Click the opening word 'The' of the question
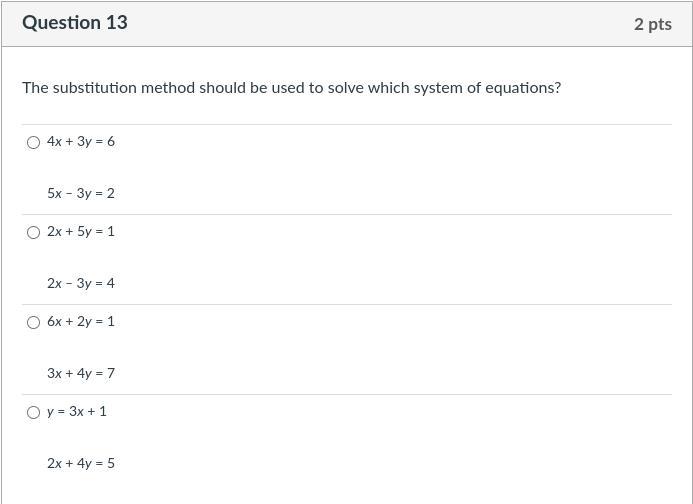Screen dimensions: 693x504 (x=35, y=88)
